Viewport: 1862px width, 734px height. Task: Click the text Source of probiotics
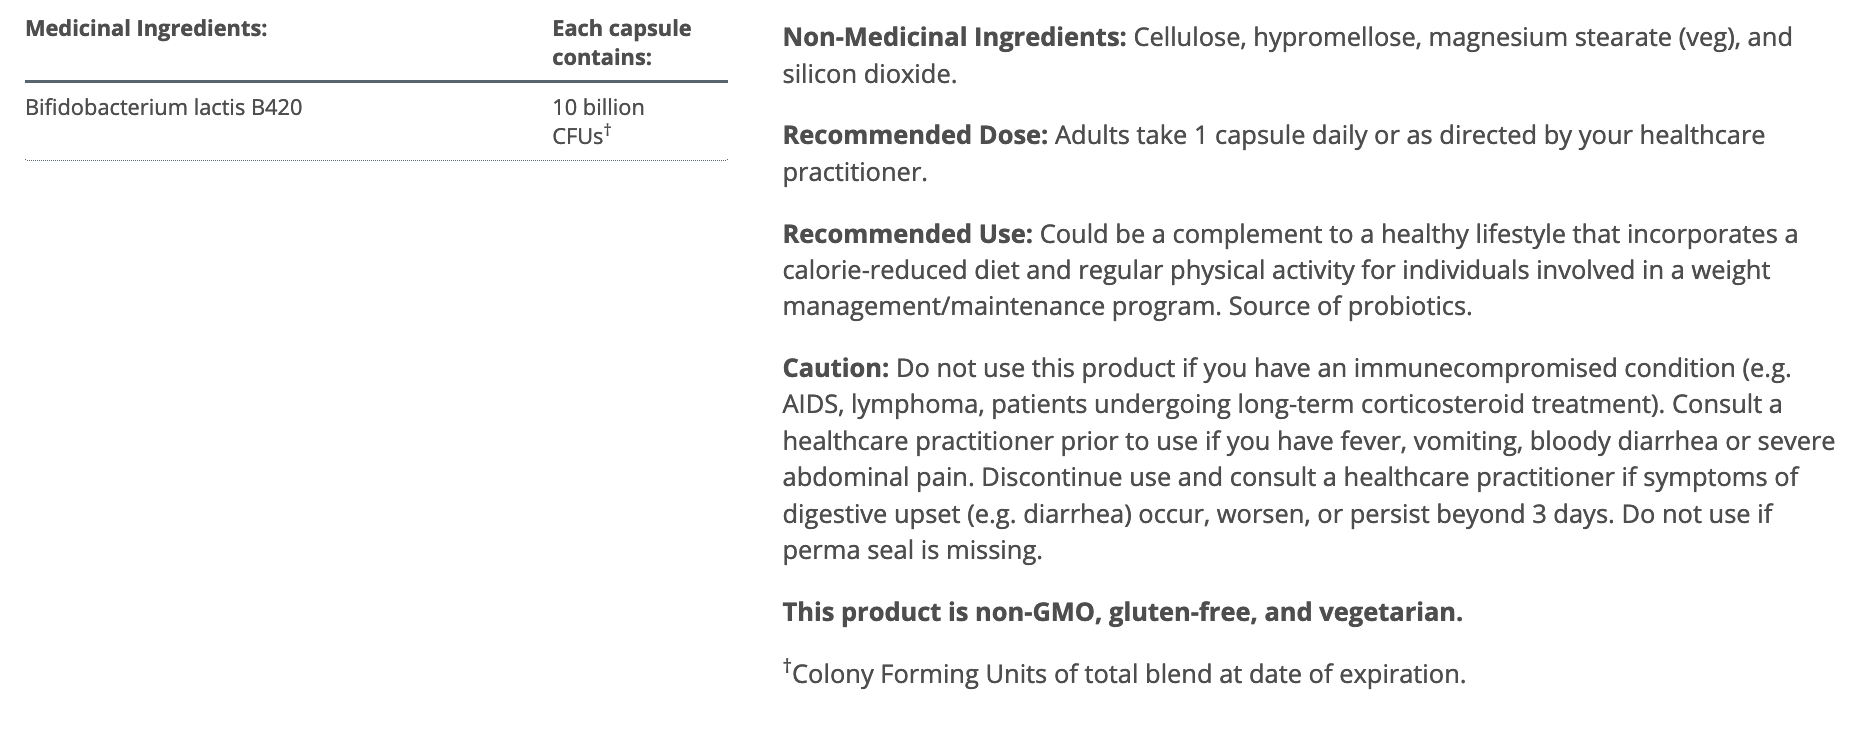[1350, 306]
